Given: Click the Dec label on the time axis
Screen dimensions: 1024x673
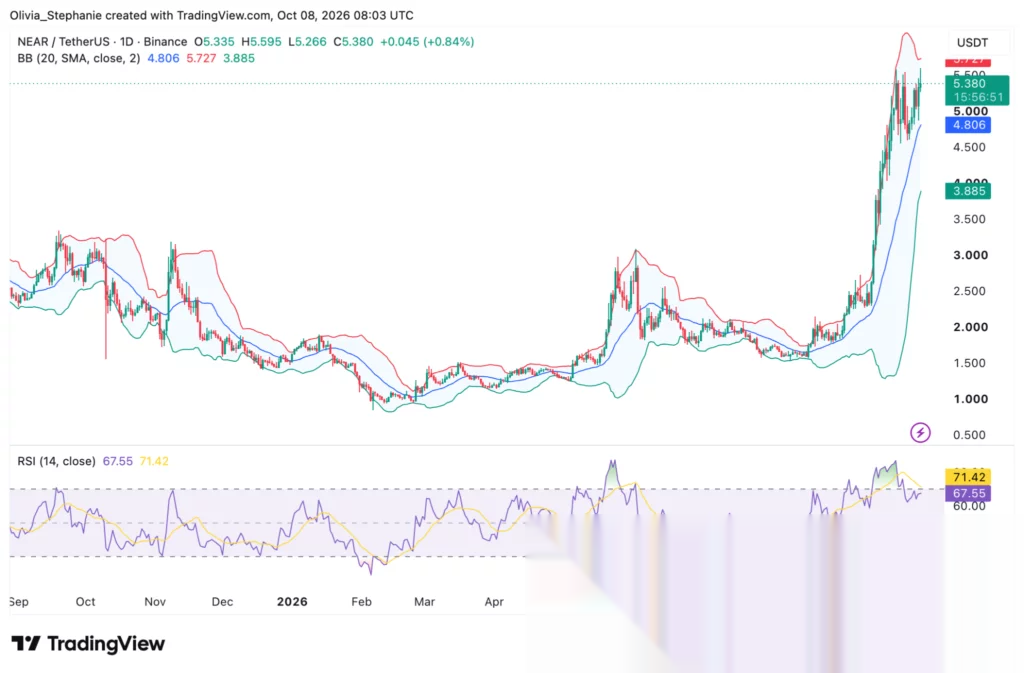Looking at the screenshot, I should (x=222, y=602).
